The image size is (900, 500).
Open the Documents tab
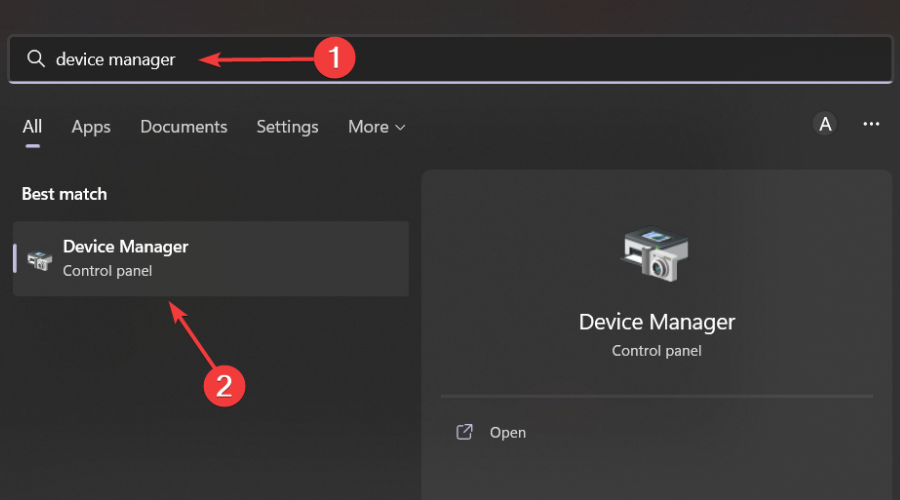pyautogui.click(x=184, y=127)
